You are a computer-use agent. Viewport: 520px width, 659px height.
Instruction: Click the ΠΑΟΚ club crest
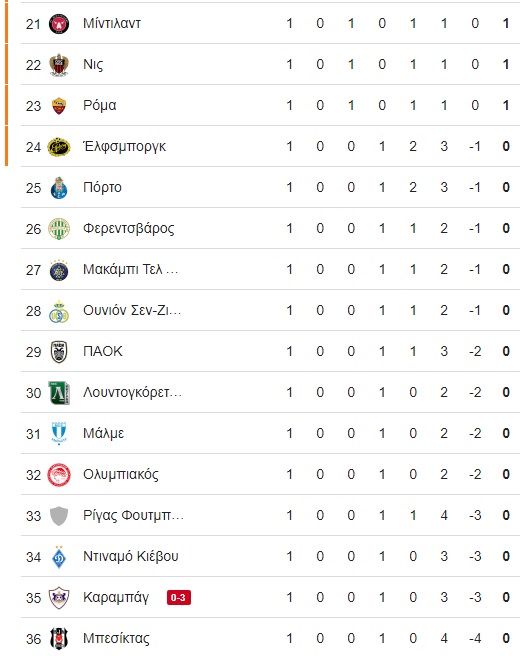(59, 352)
